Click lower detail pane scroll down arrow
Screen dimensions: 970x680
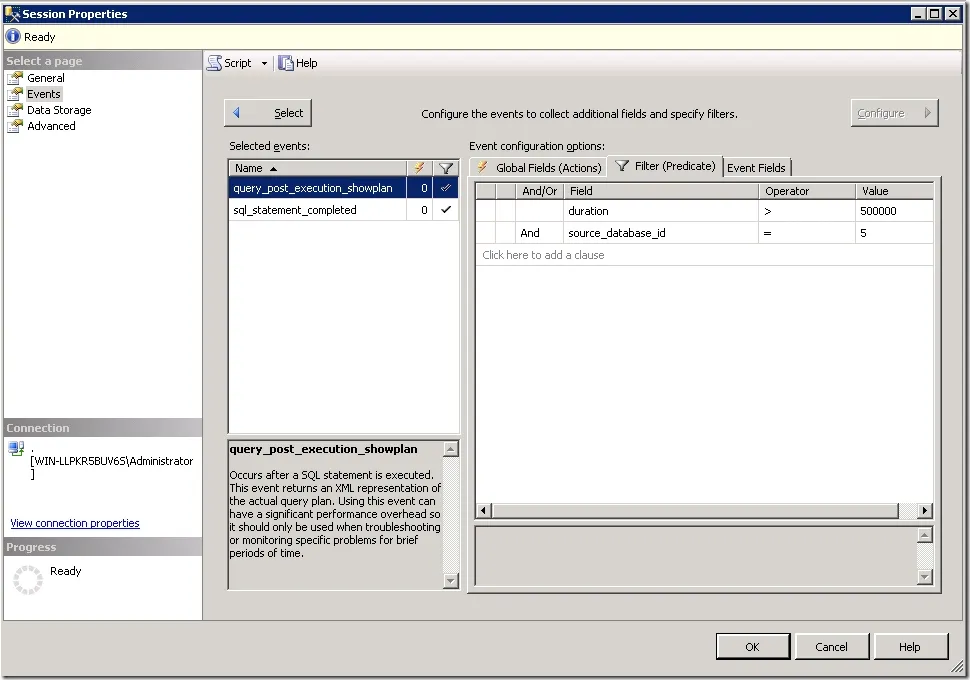tap(924, 577)
